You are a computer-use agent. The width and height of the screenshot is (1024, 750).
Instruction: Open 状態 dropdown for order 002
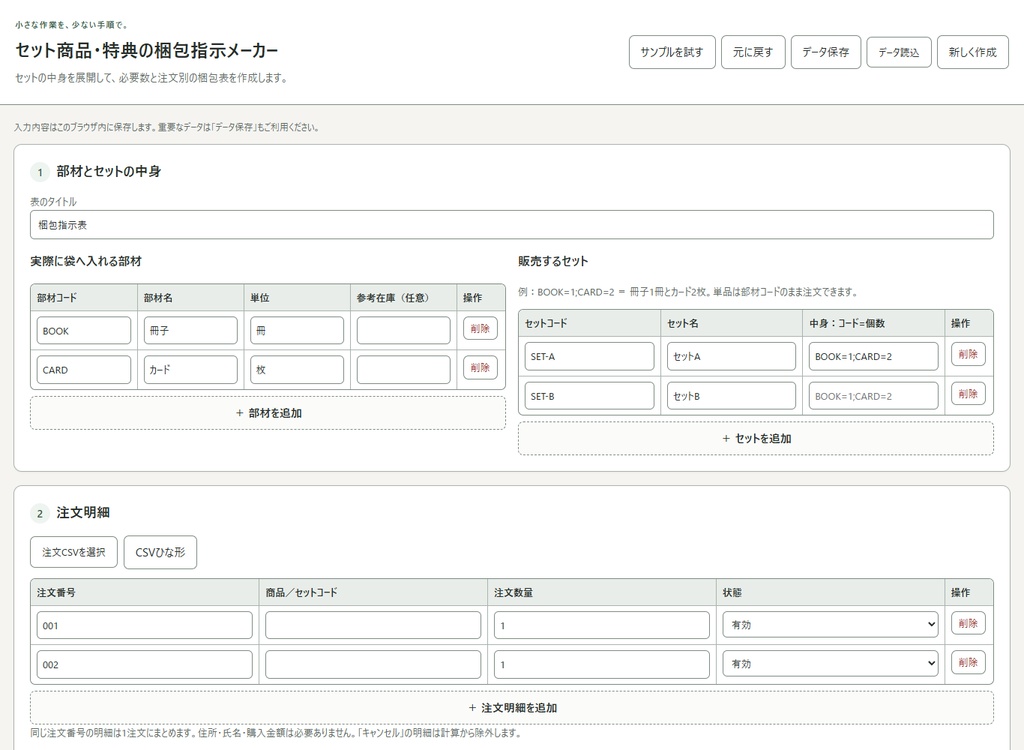(x=830, y=664)
